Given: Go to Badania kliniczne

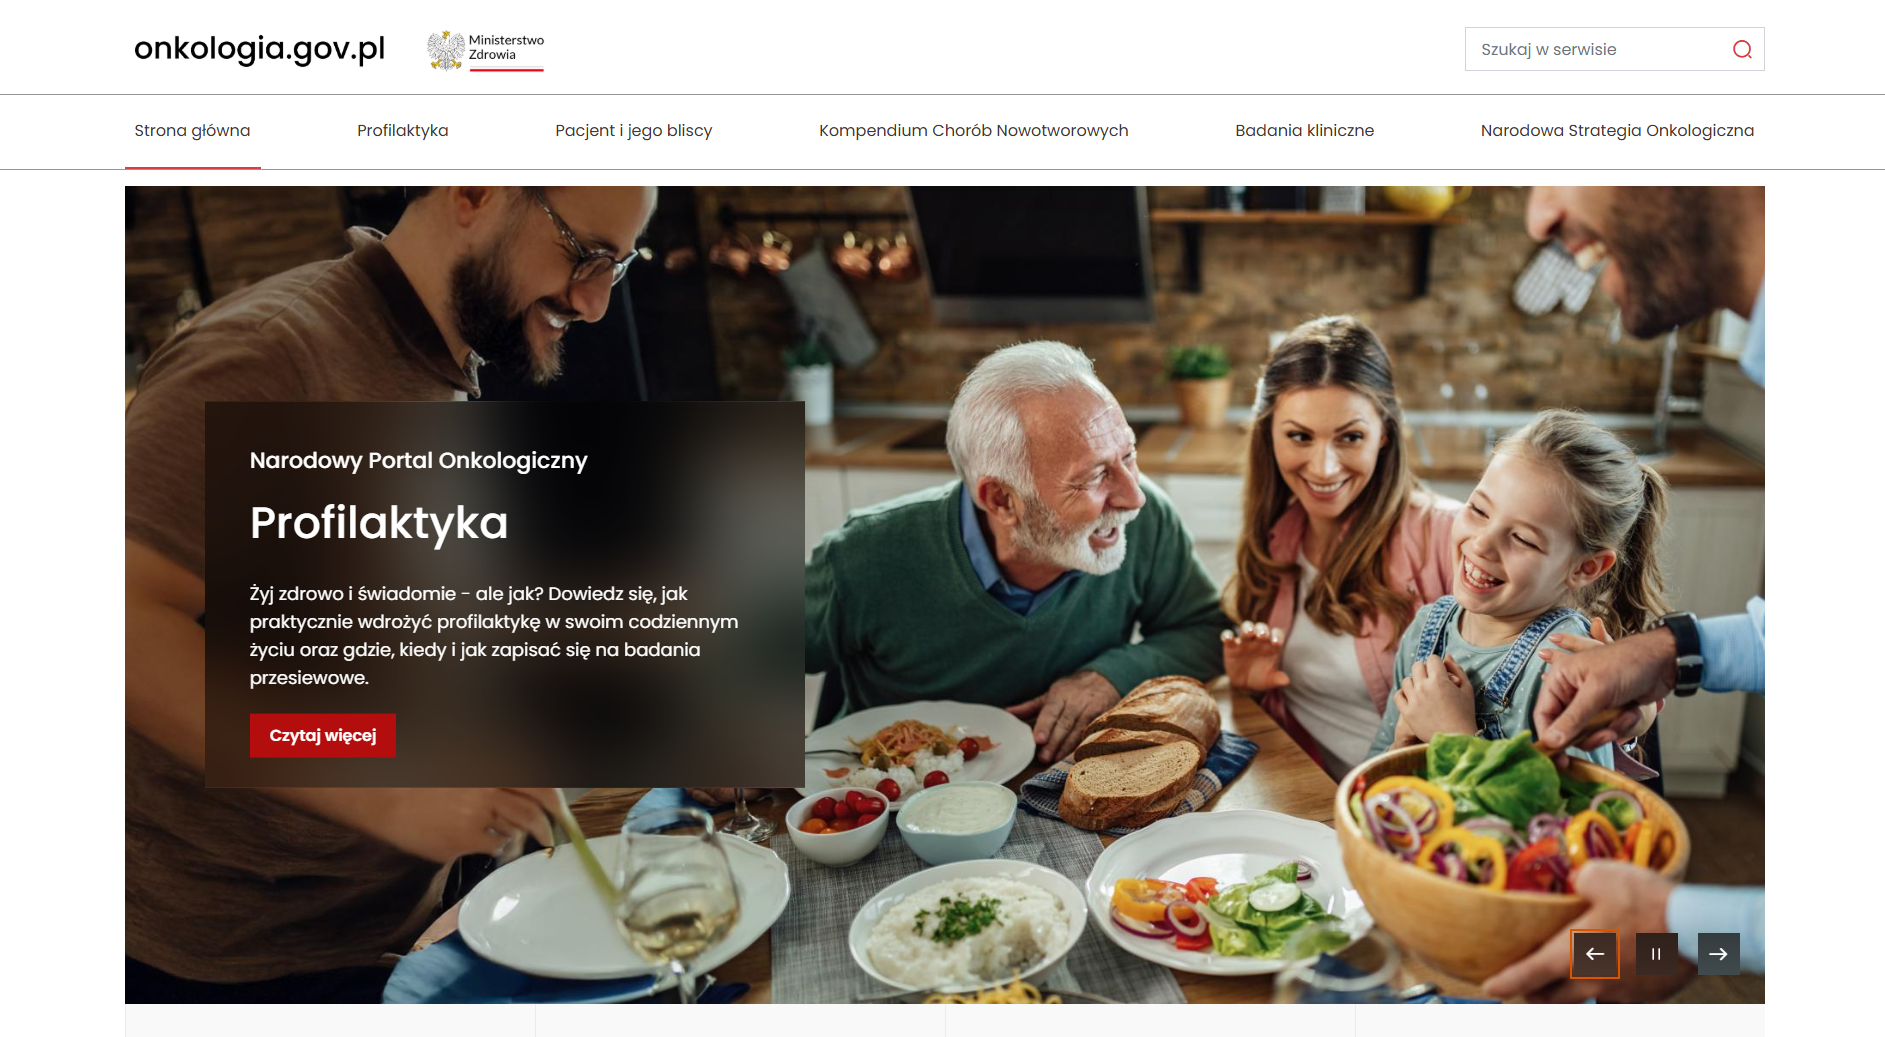Looking at the screenshot, I should click(x=1304, y=131).
